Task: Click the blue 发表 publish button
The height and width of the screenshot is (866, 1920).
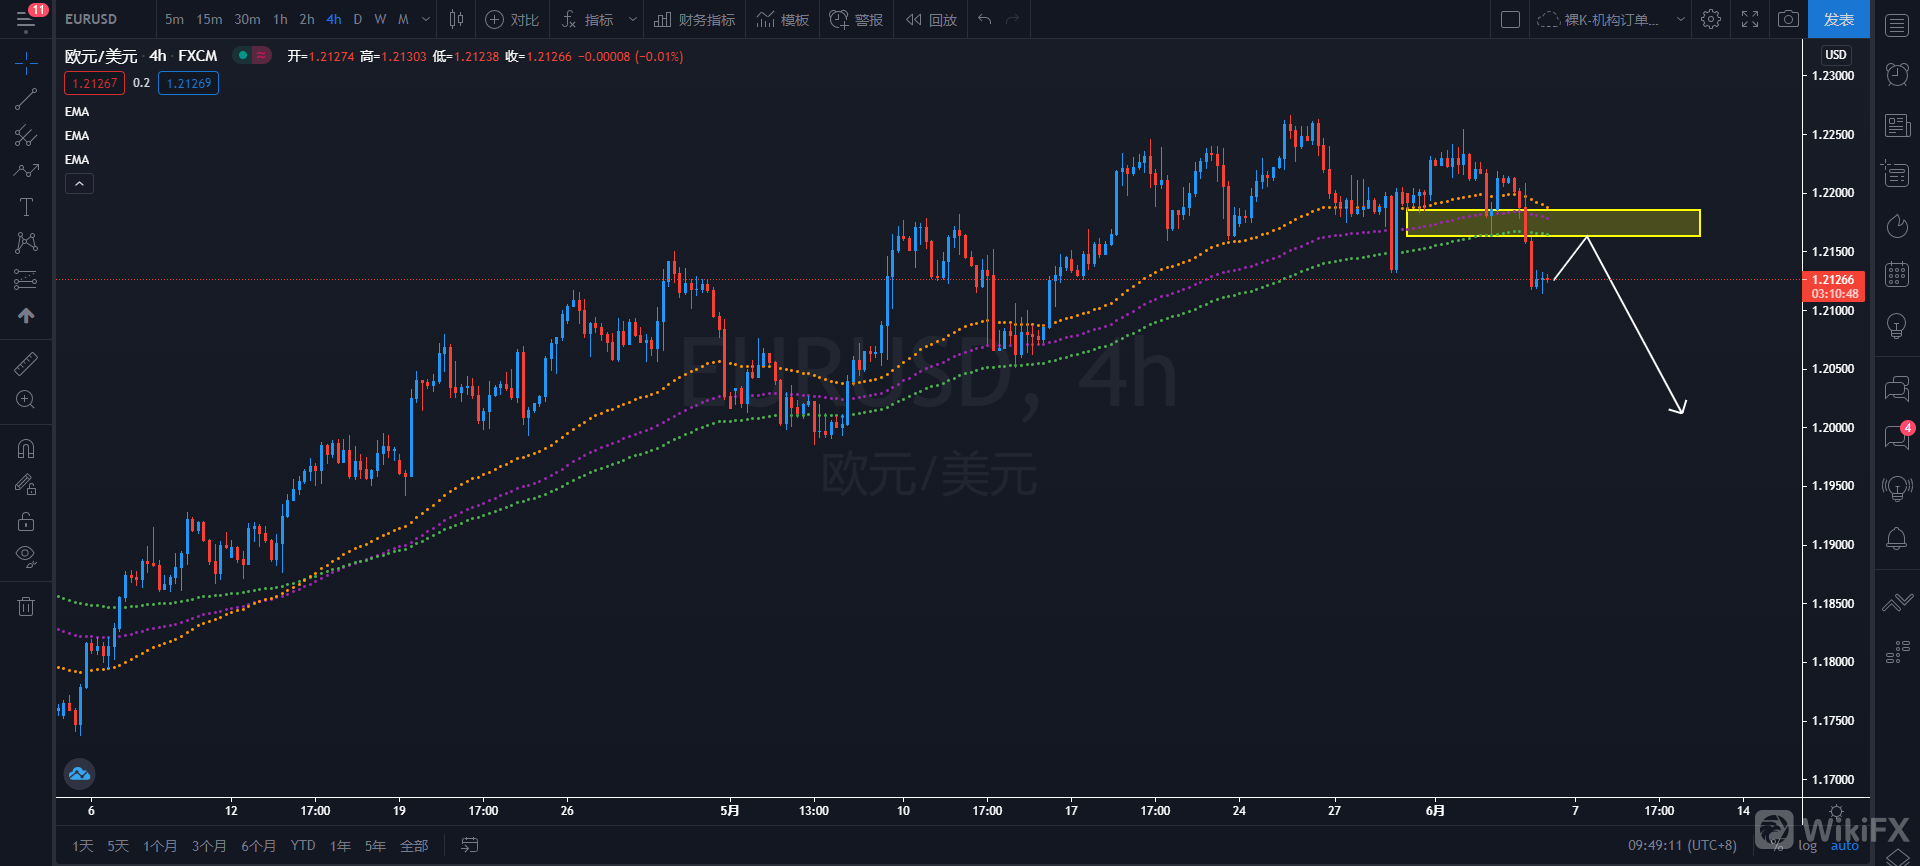Action: (1838, 19)
